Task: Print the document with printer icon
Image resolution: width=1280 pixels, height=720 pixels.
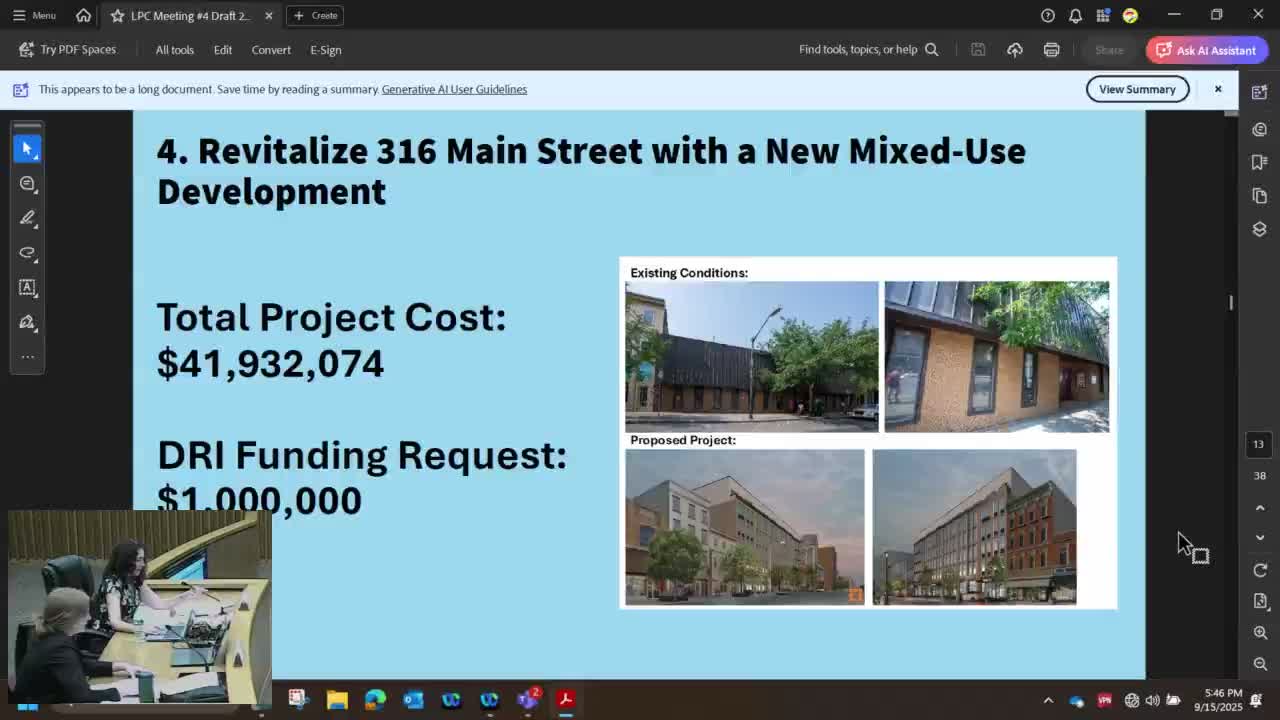Action: [1051, 50]
